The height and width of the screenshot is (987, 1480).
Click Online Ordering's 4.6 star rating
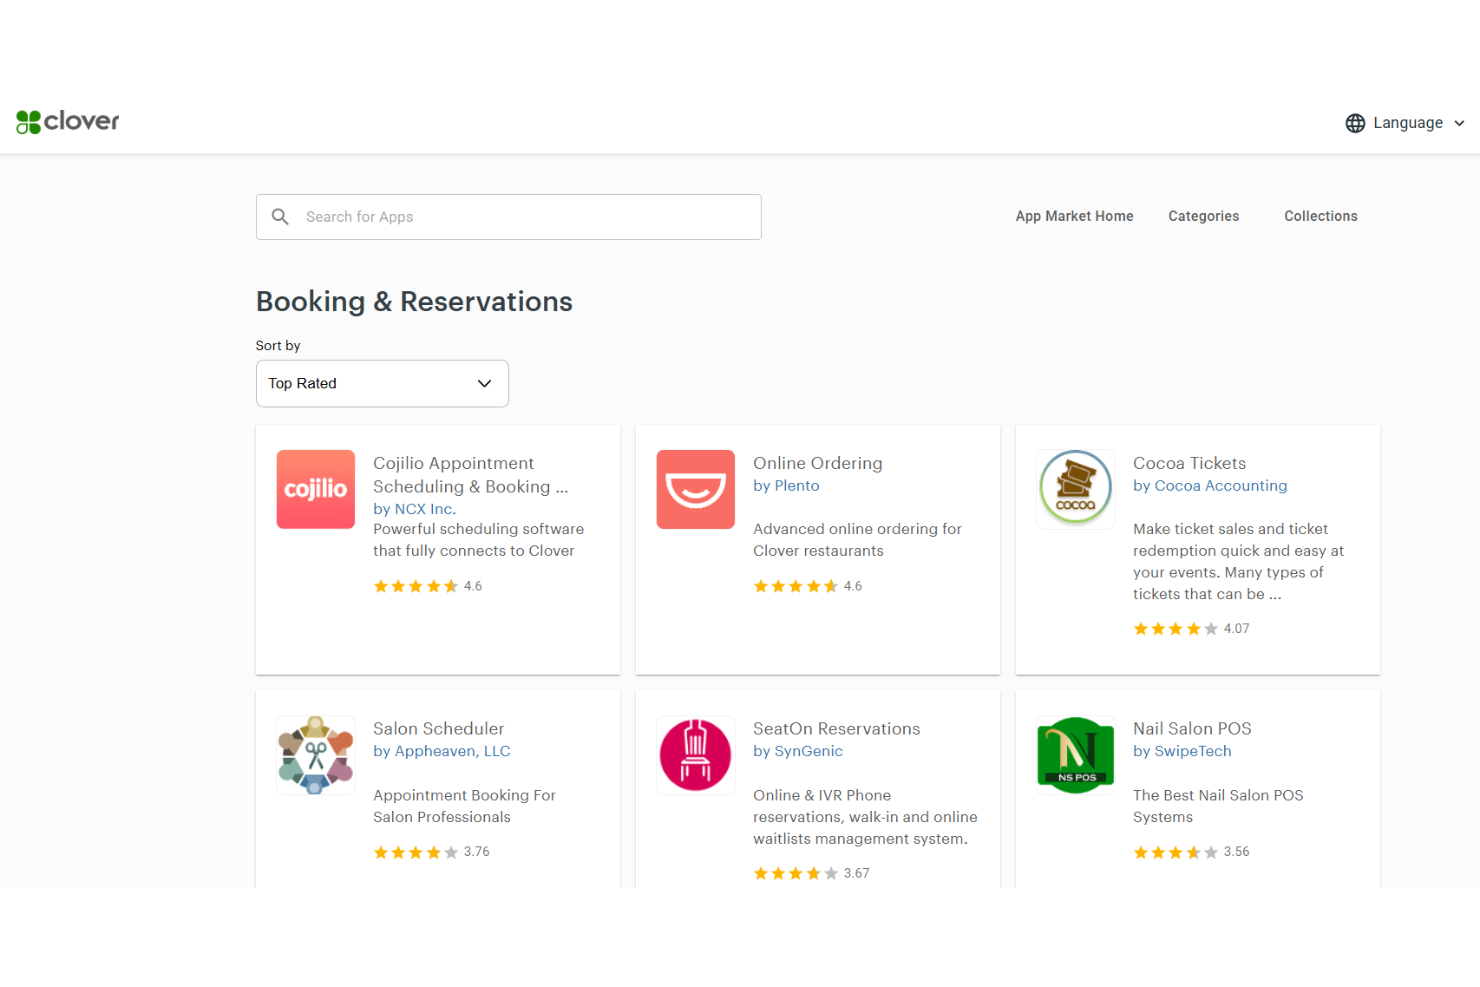808,586
